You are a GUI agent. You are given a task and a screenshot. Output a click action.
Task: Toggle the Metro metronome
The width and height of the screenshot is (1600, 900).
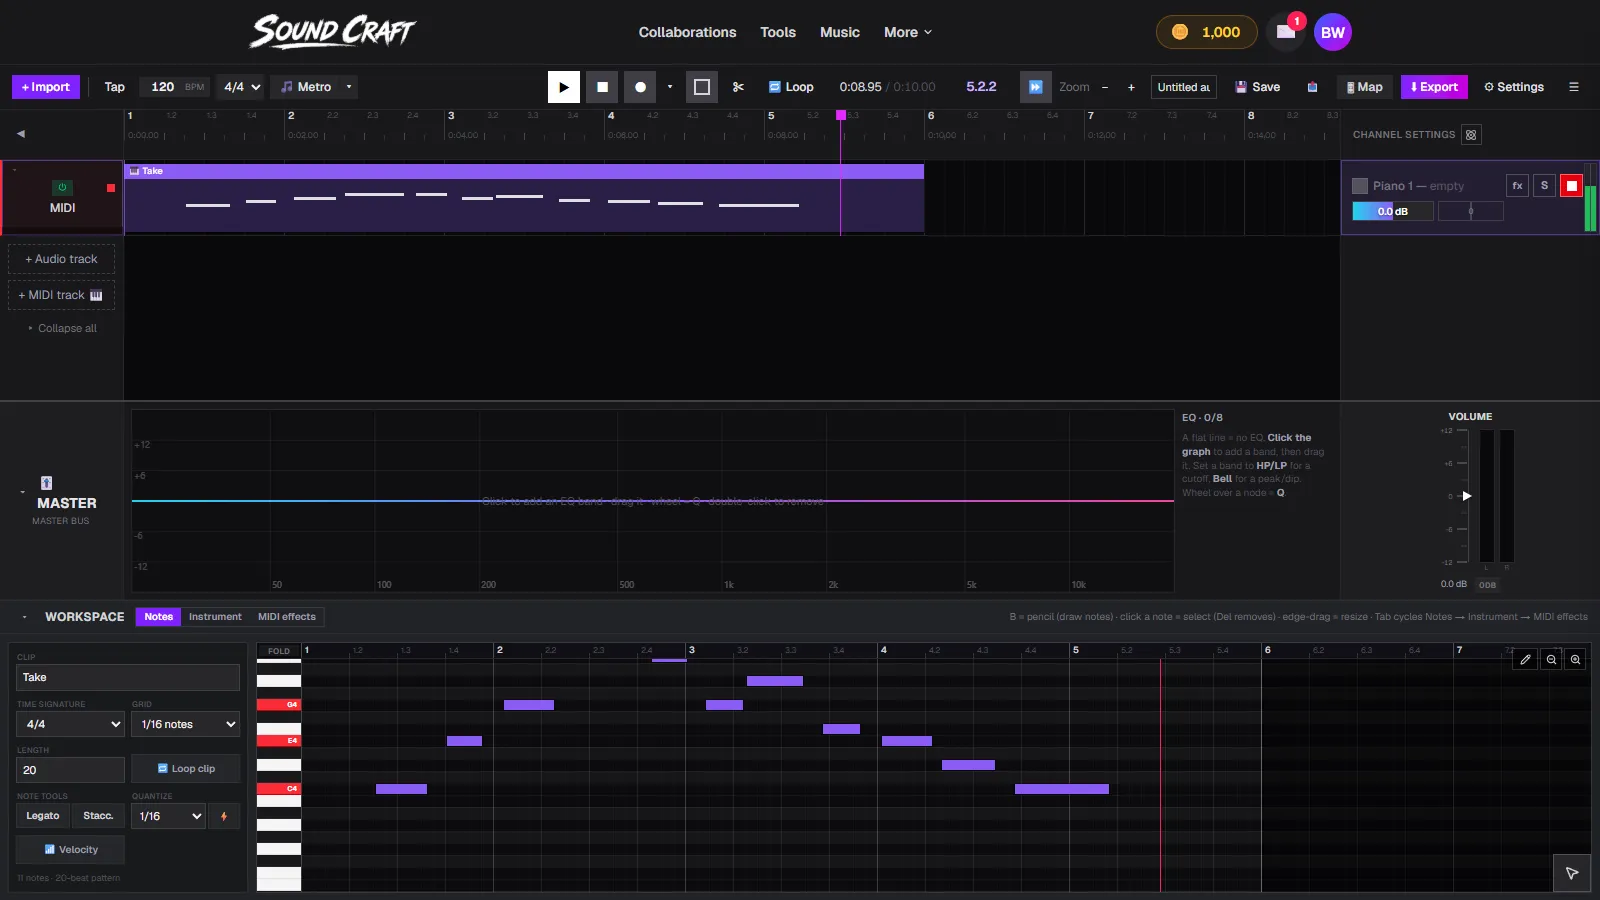click(306, 87)
